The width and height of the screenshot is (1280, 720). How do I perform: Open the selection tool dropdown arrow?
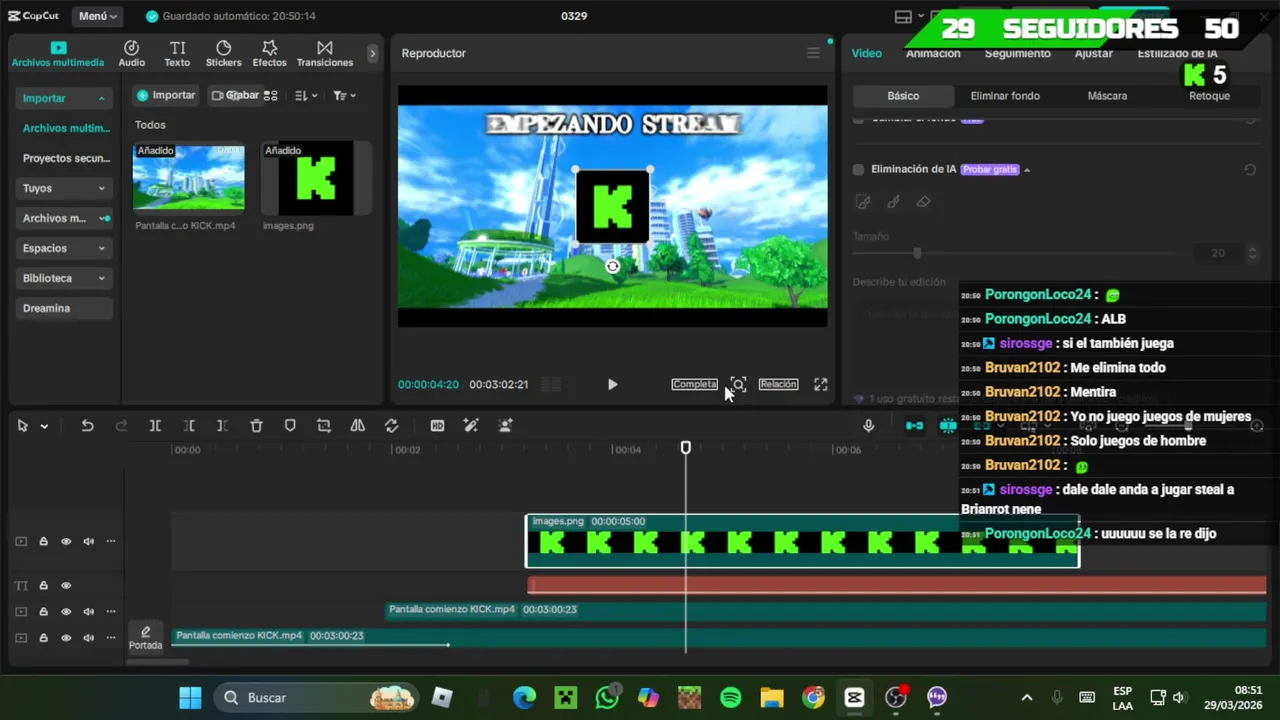click(44, 426)
